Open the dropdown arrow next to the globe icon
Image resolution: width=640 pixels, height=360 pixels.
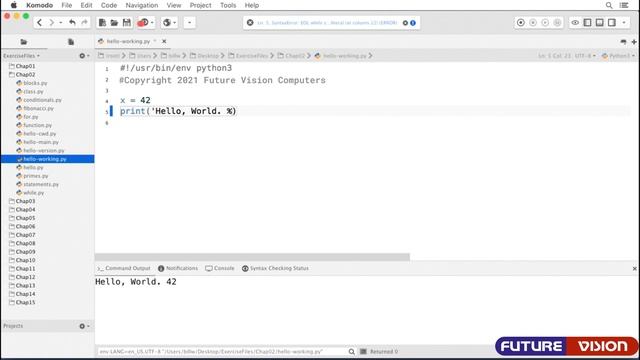click(175, 22)
